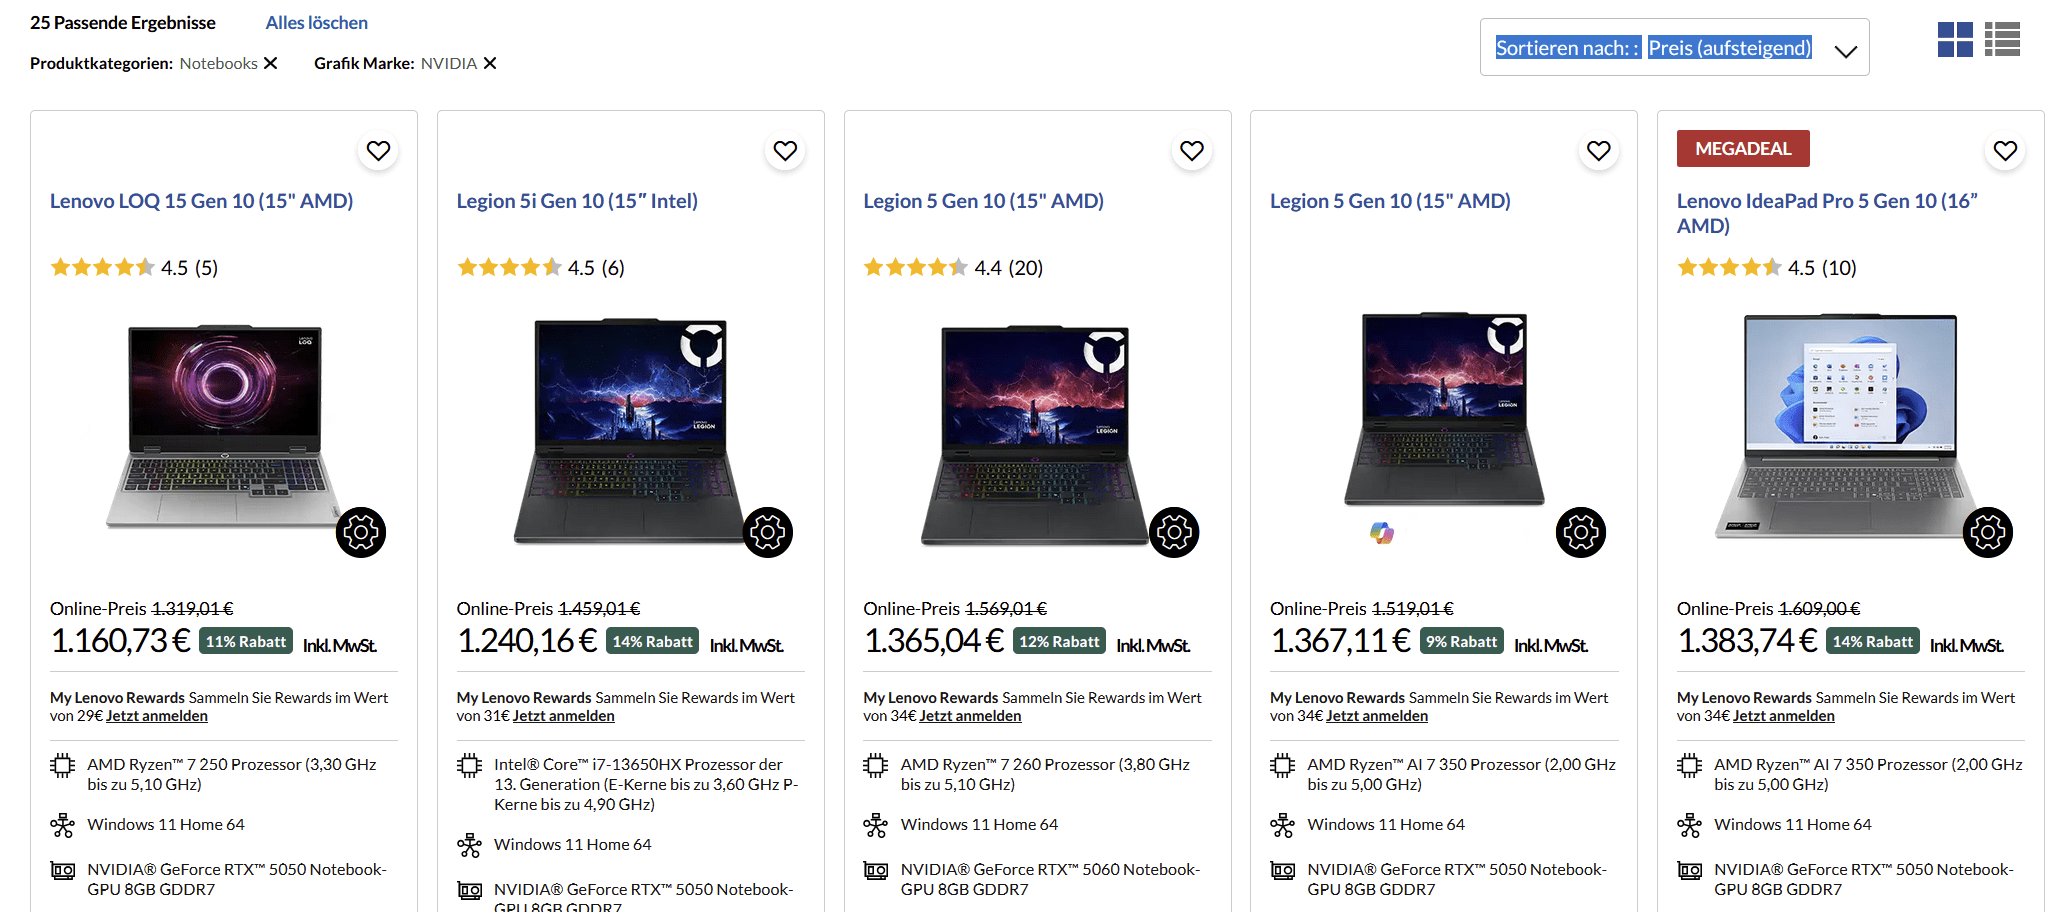Click the MEGADEAL badge
This screenshot has width=2060, height=912.
[x=1742, y=149]
